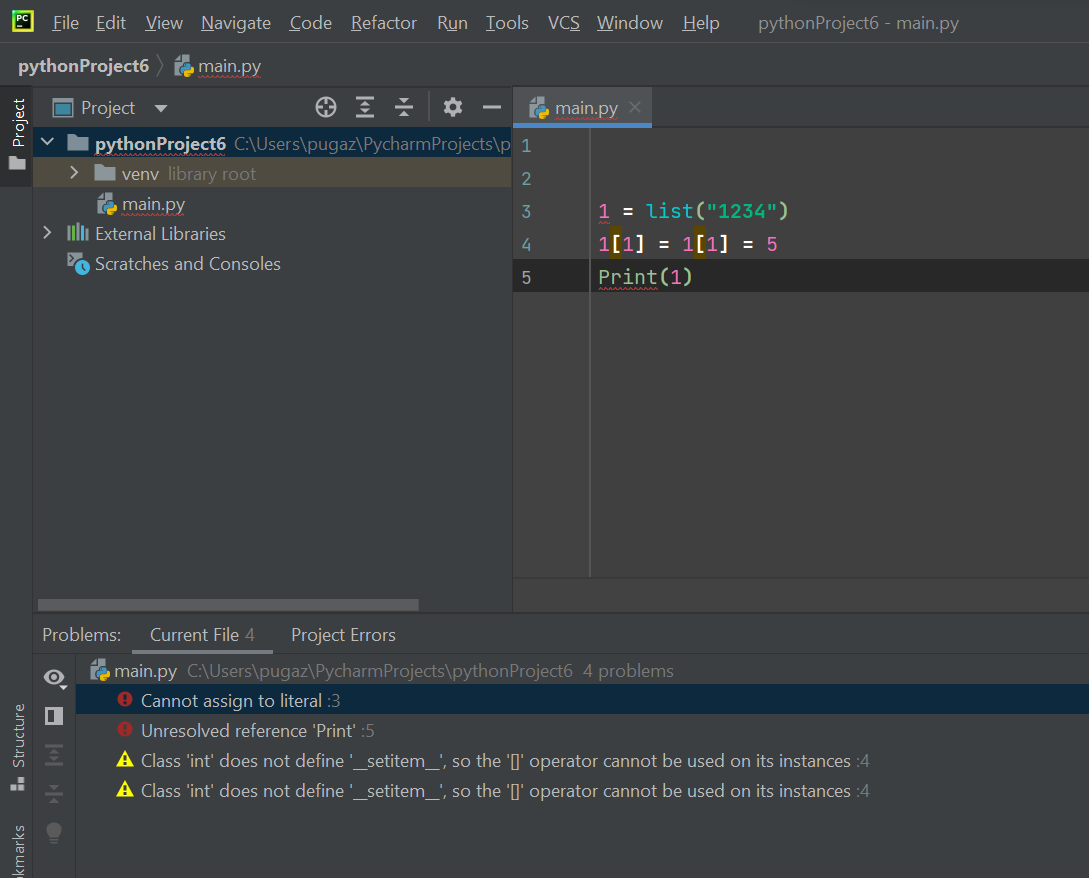Switch to the main.py editor tab
The width and height of the screenshot is (1089, 878).
click(582, 108)
